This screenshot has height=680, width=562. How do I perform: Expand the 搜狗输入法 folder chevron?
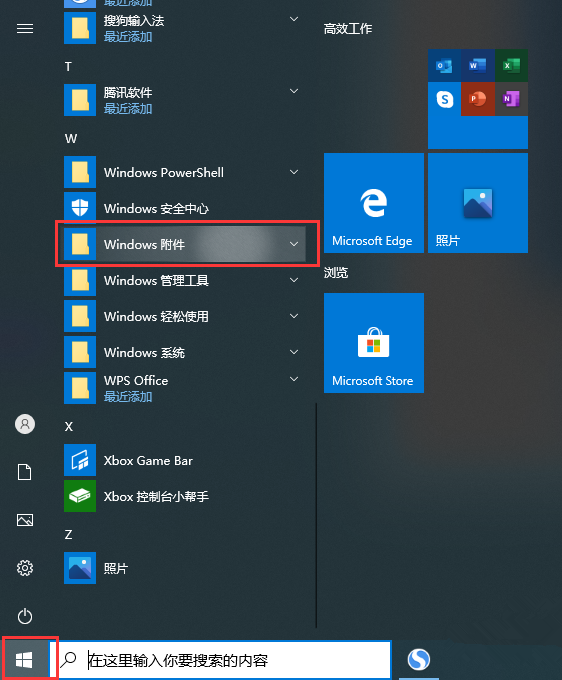click(294, 19)
